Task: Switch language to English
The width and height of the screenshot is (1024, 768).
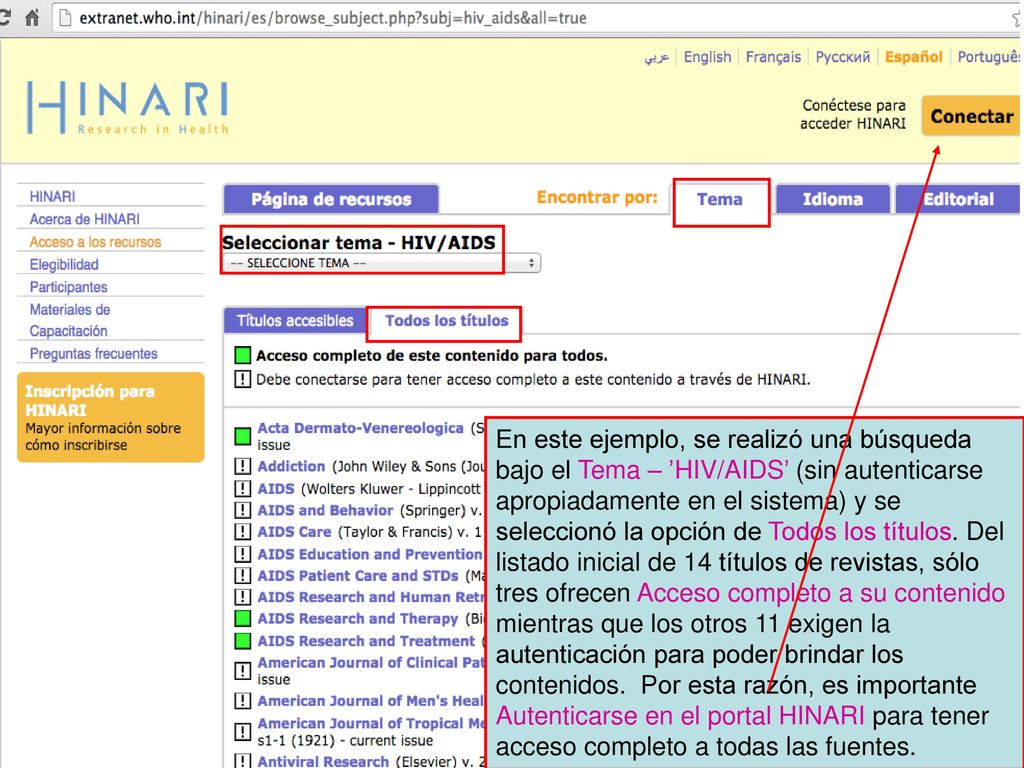Action: 707,57
